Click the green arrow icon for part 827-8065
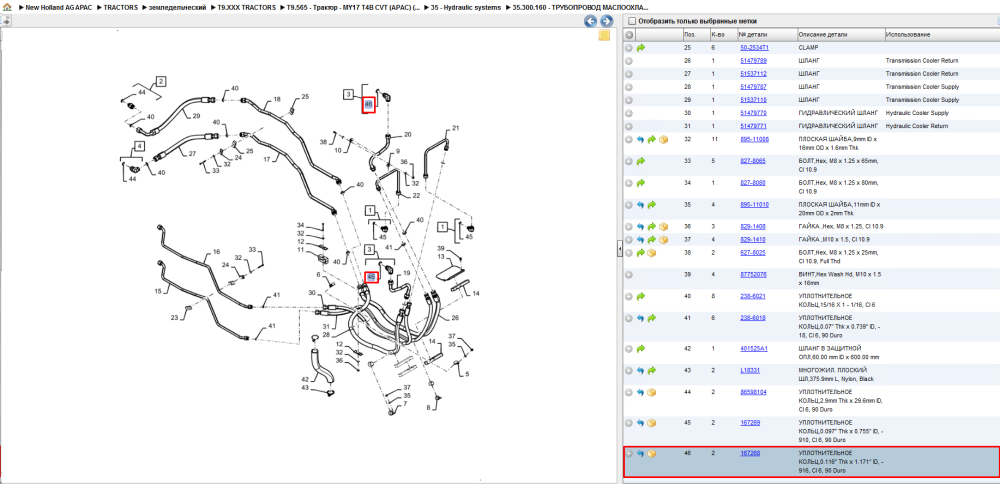Viewport: 1000px width, 484px height. [x=641, y=161]
